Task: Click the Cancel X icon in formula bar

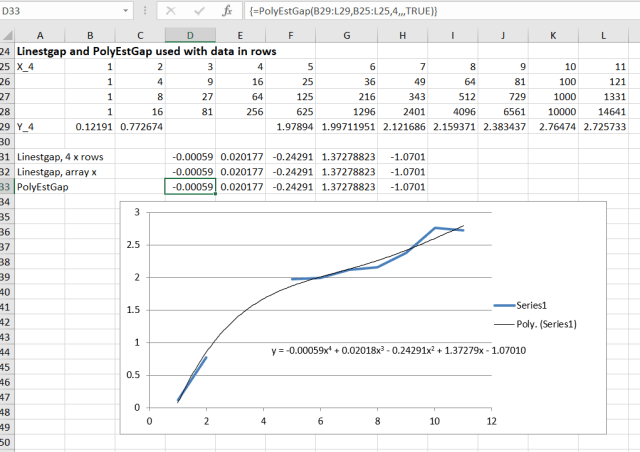Action: [x=170, y=10]
